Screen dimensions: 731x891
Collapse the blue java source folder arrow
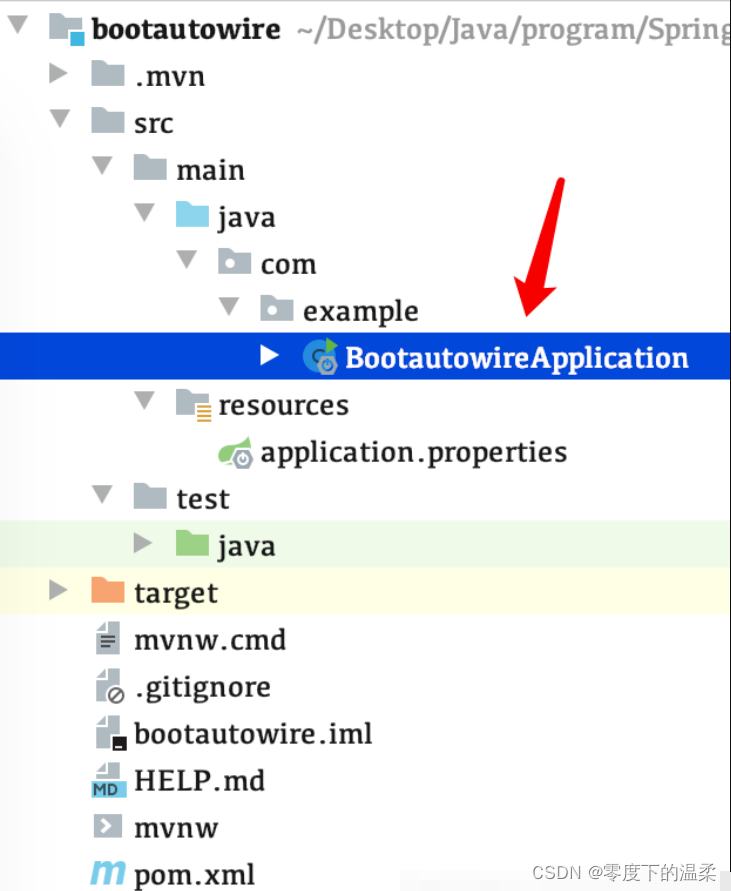144,213
